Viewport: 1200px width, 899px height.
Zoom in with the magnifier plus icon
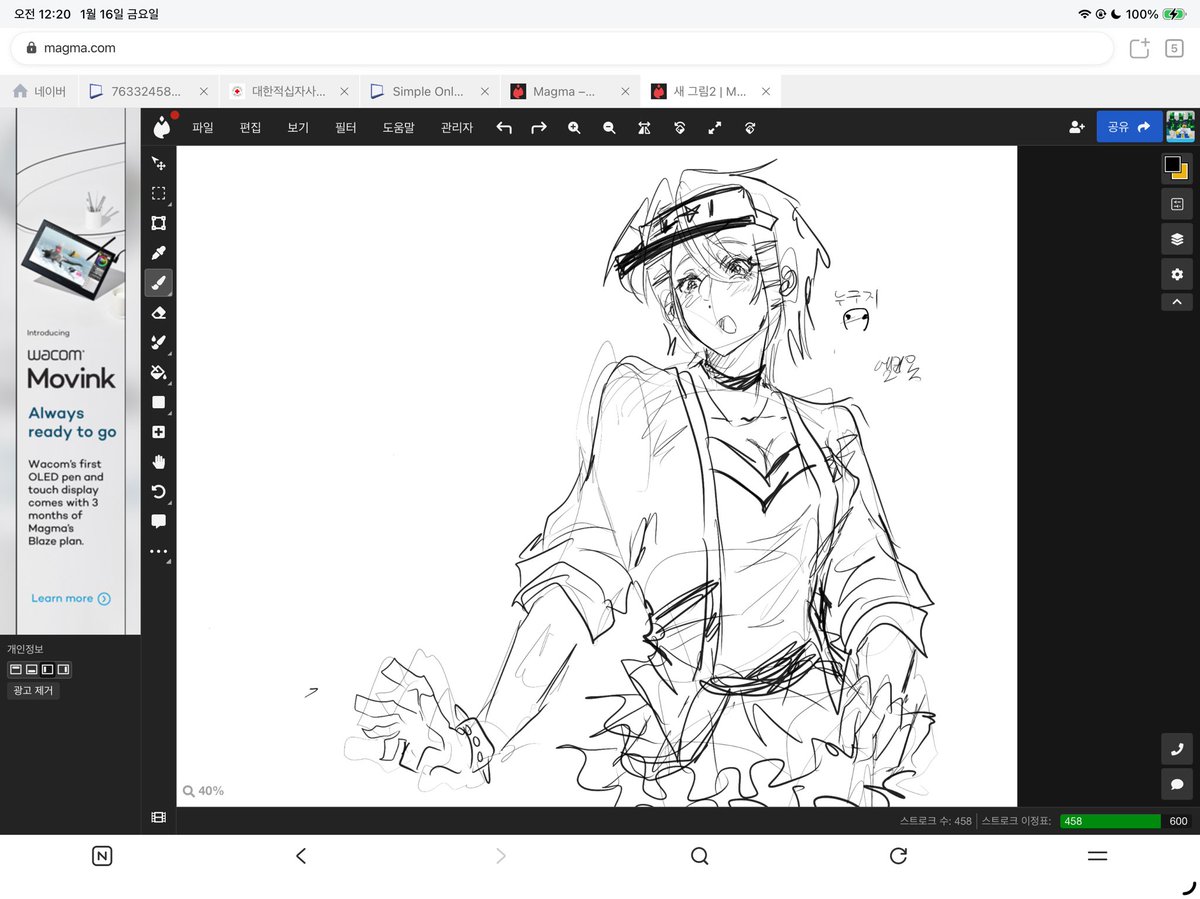click(574, 128)
